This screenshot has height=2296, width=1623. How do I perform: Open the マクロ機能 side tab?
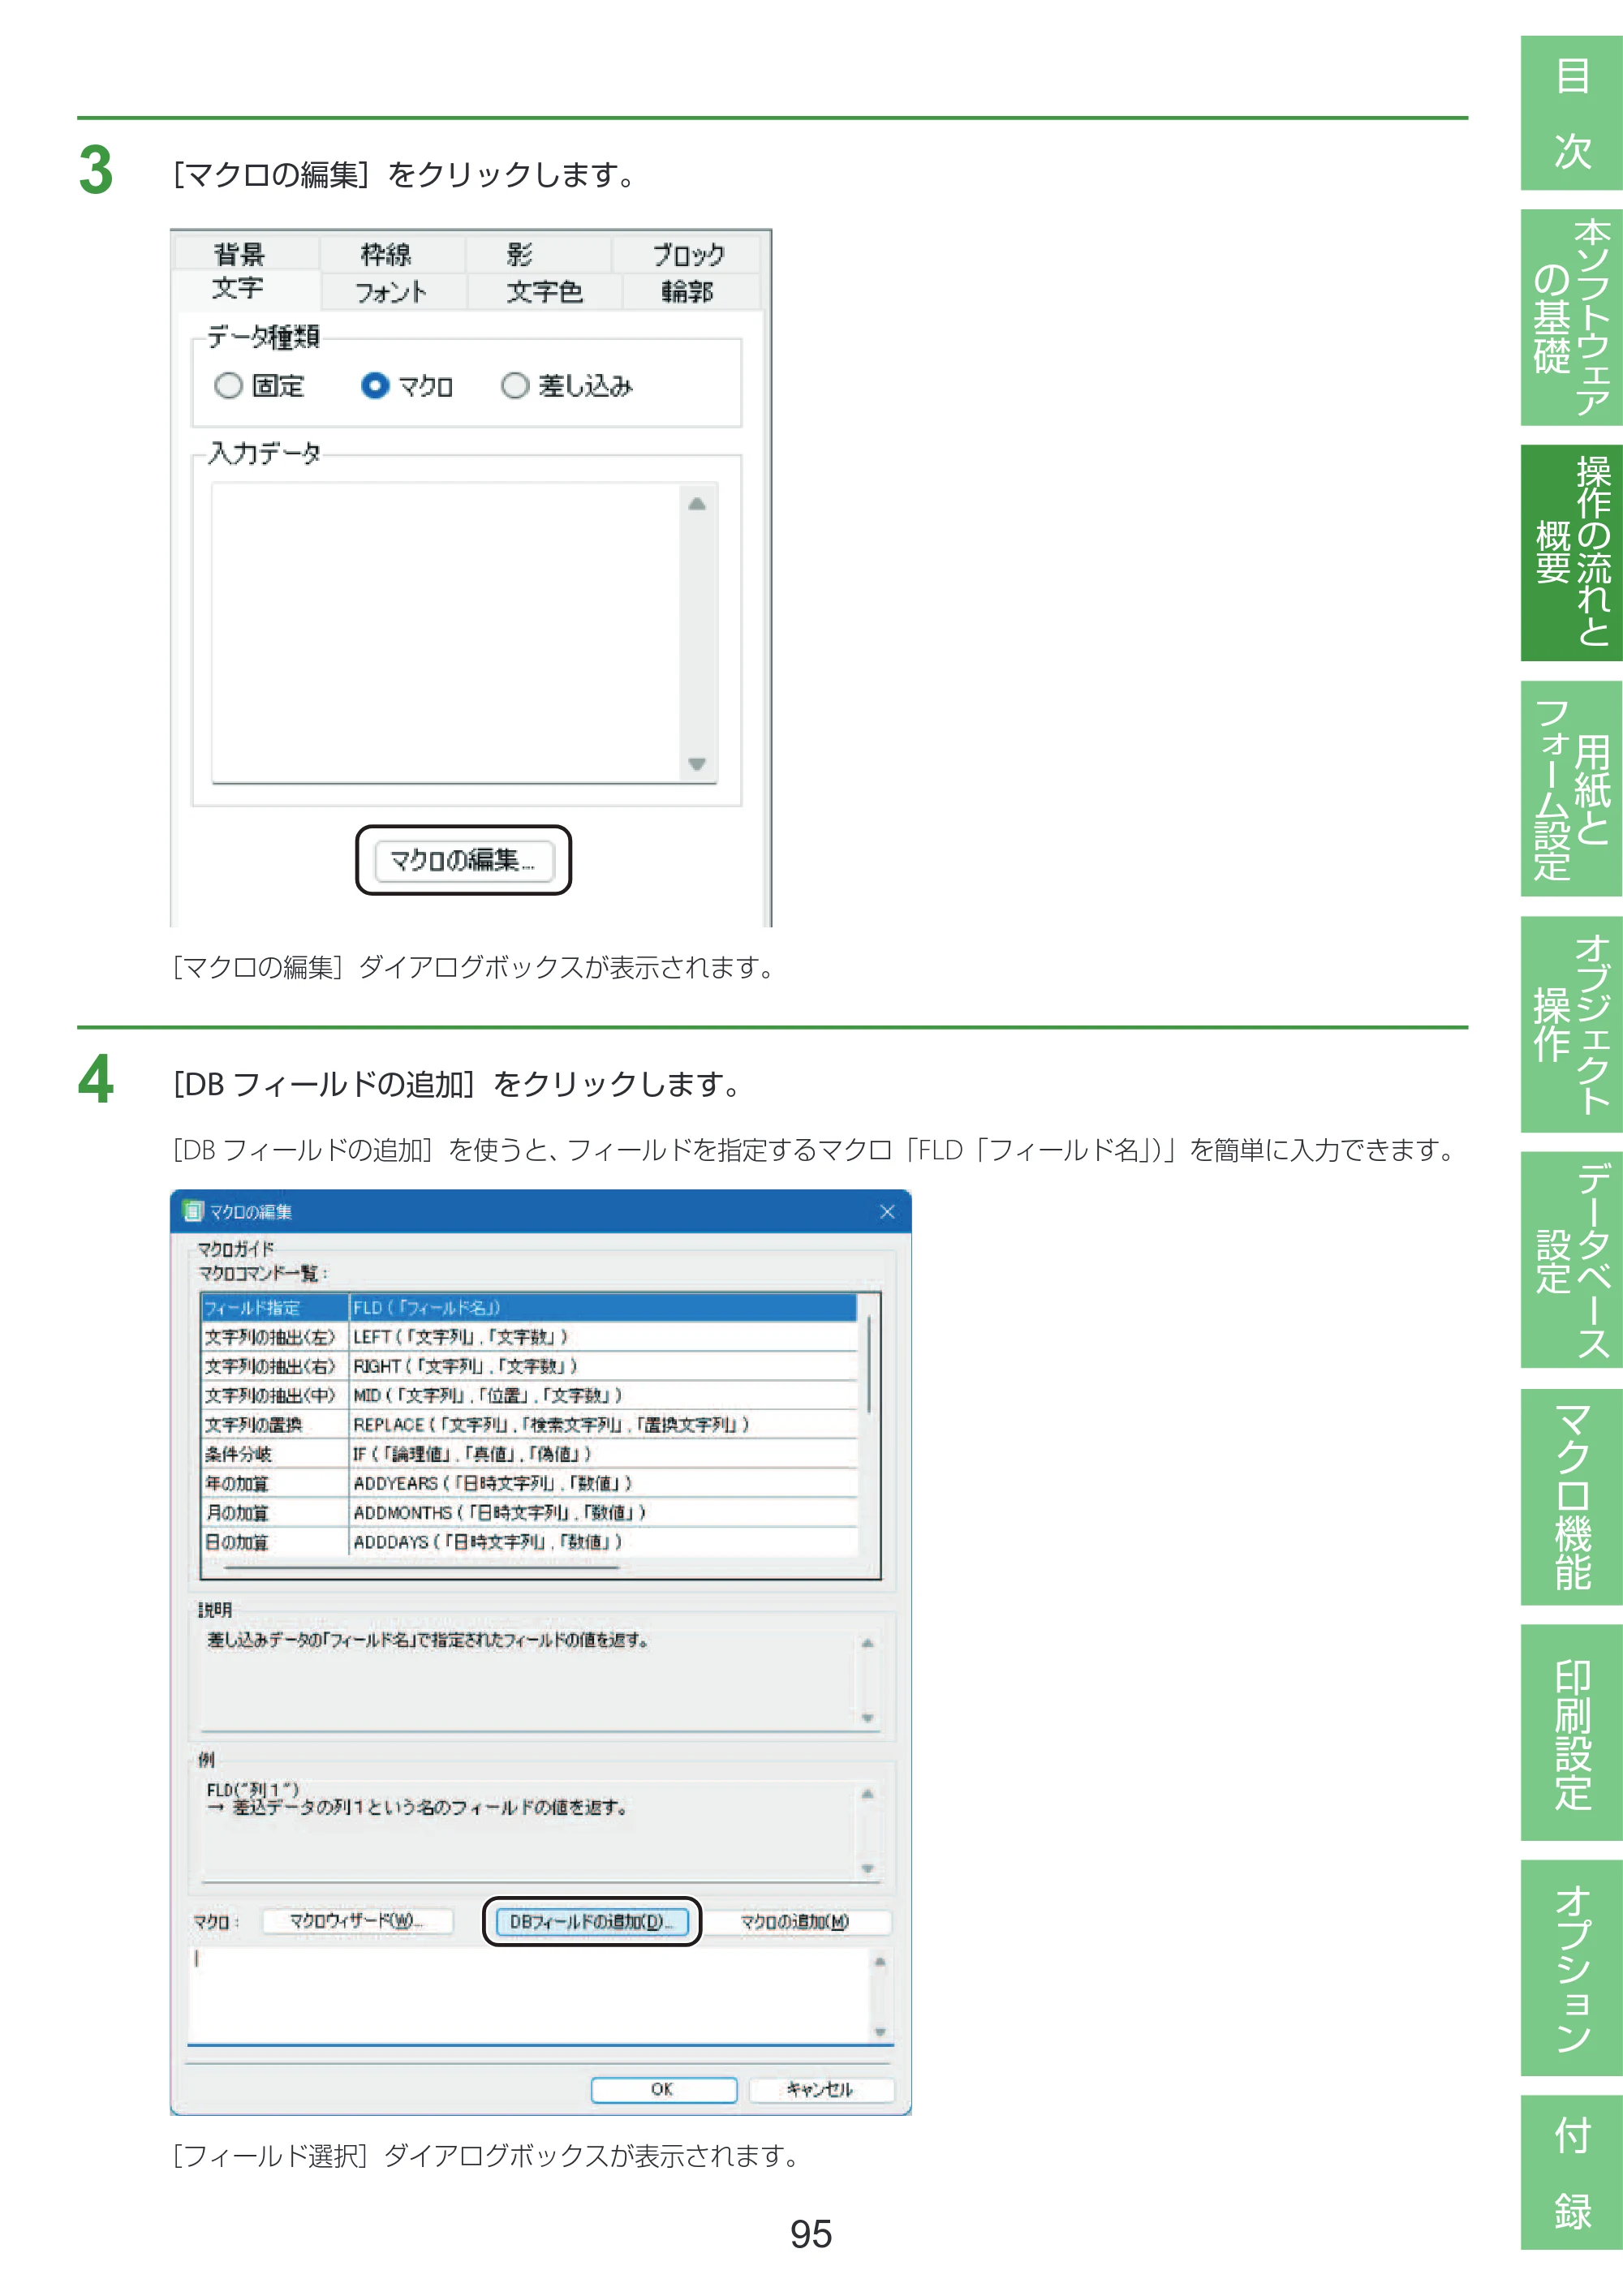[1571, 1496]
